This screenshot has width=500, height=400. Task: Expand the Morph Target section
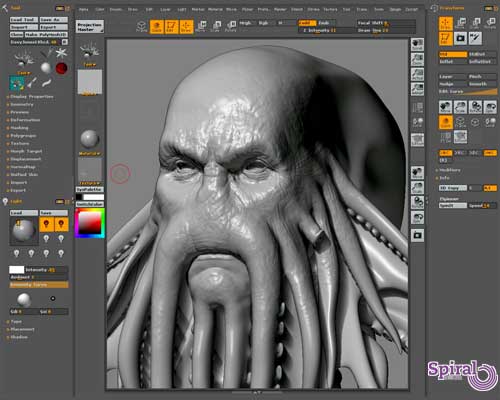click(x=25, y=151)
